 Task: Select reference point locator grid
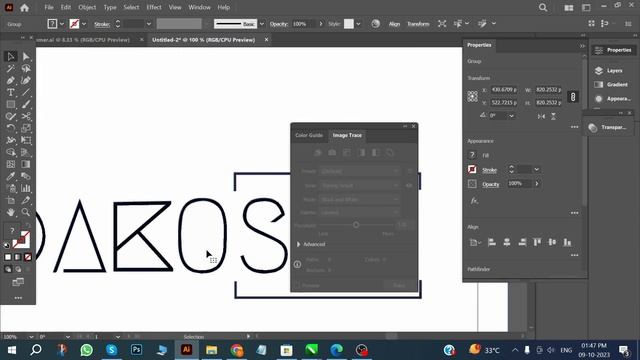pyautogui.click(x=473, y=96)
